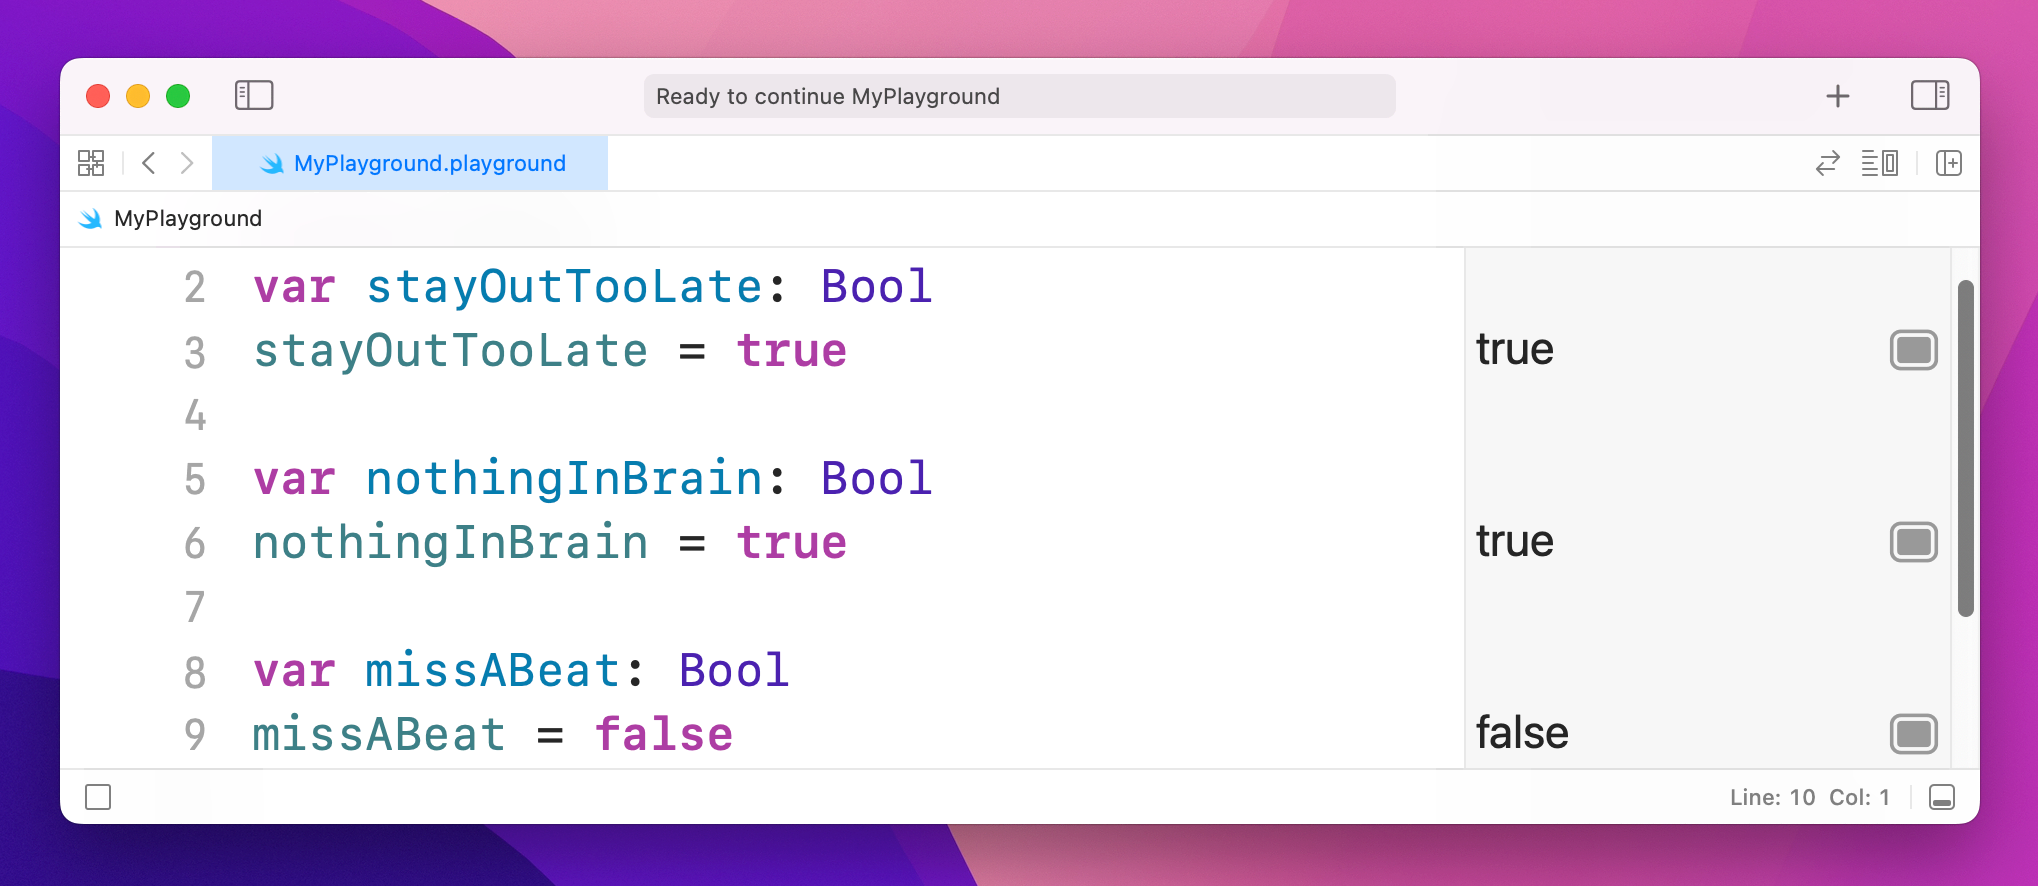Show inline result for stayOutTooLate true

pyautogui.click(x=1913, y=350)
